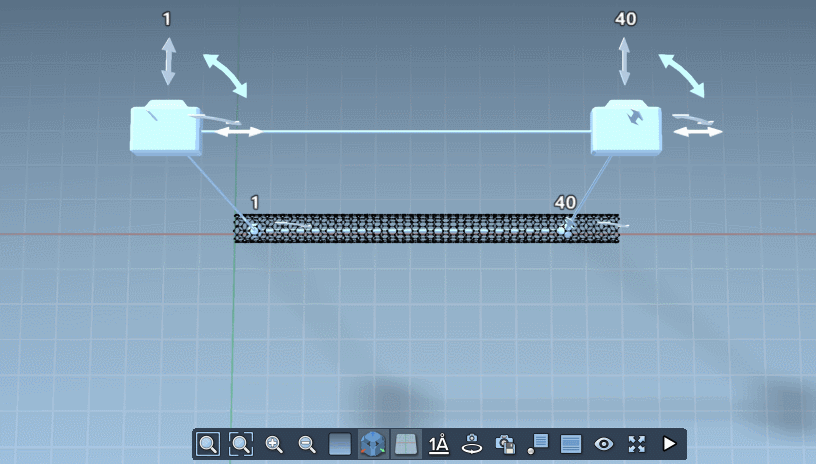Enter full screen with expand arrows

tap(636, 444)
